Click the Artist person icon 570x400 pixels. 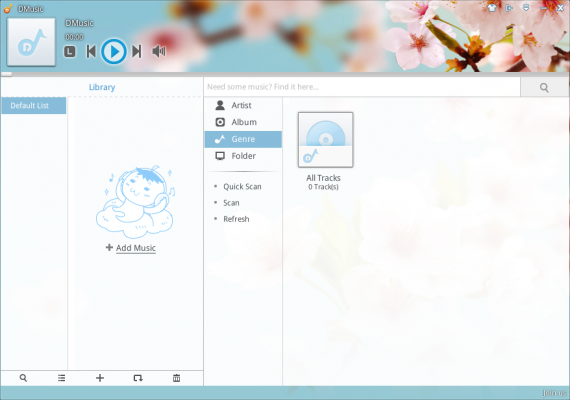click(x=220, y=105)
